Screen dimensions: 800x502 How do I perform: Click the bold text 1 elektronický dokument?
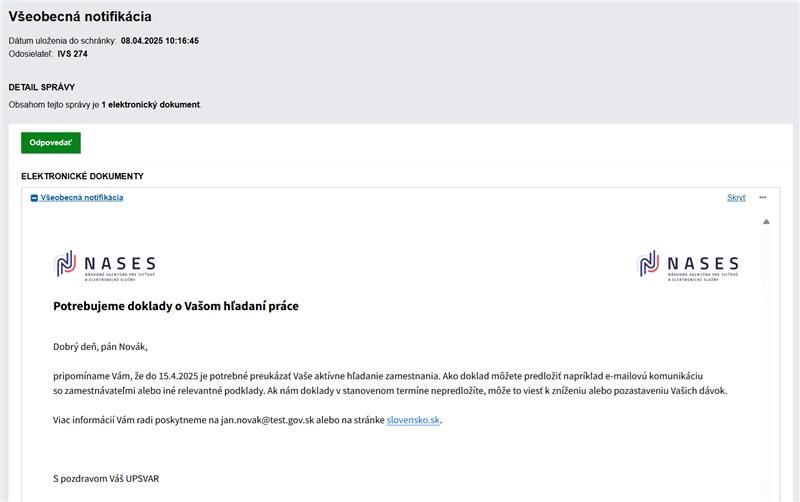(150, 104)
